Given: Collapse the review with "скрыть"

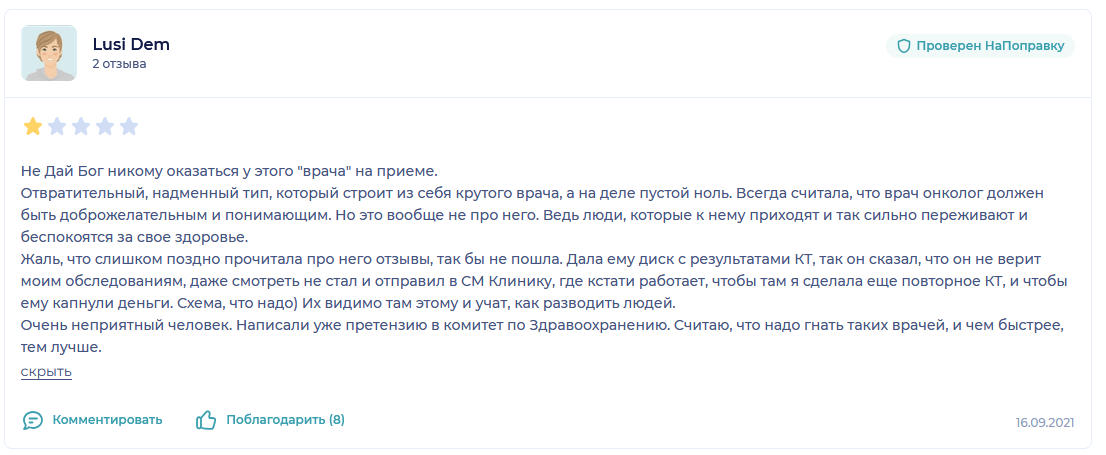Looking at the screenshot, I should coord(47,372).
